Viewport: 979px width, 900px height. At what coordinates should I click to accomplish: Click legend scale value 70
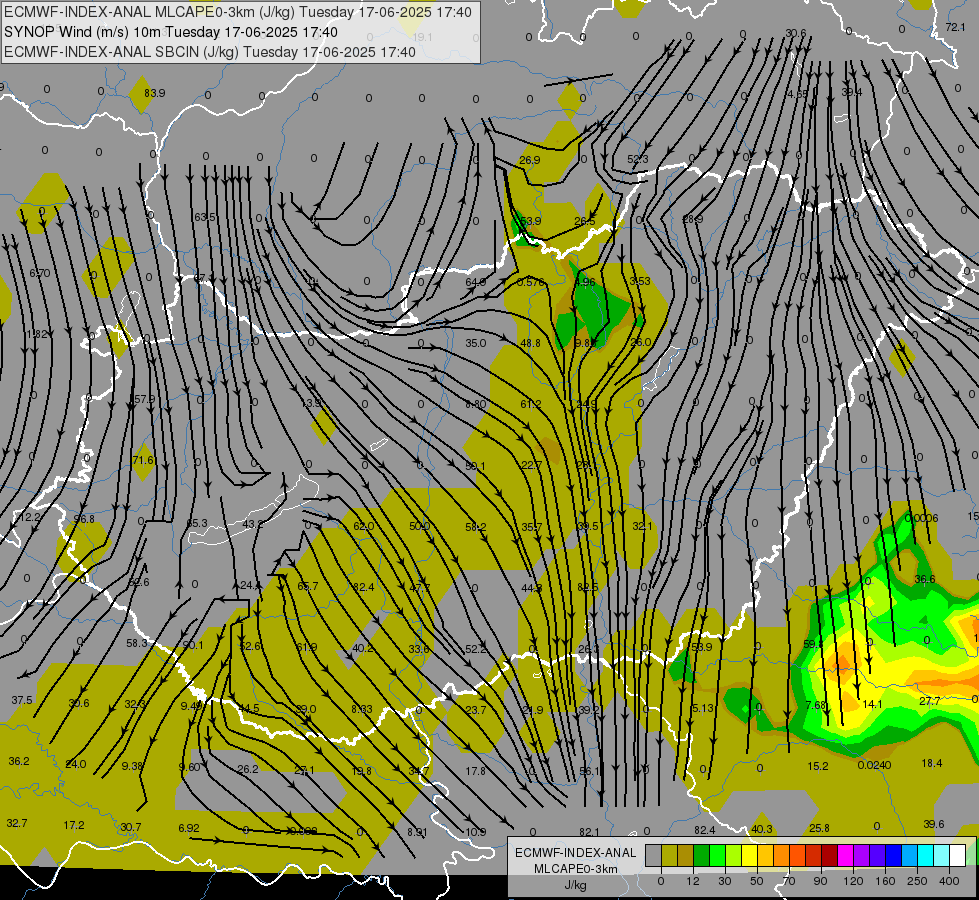789,881
